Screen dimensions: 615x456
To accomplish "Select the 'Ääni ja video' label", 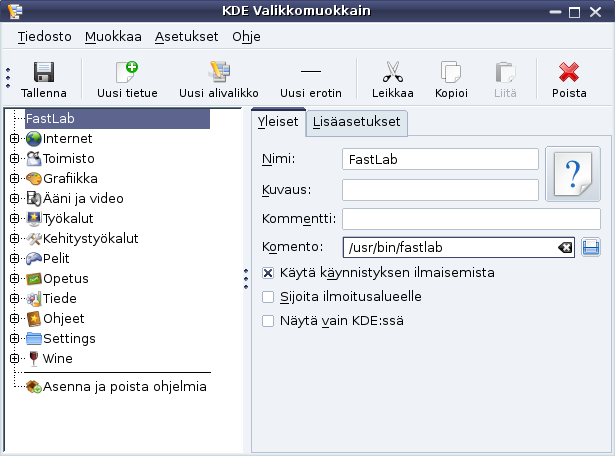I will pyautogui.click(x=83, y=198).
